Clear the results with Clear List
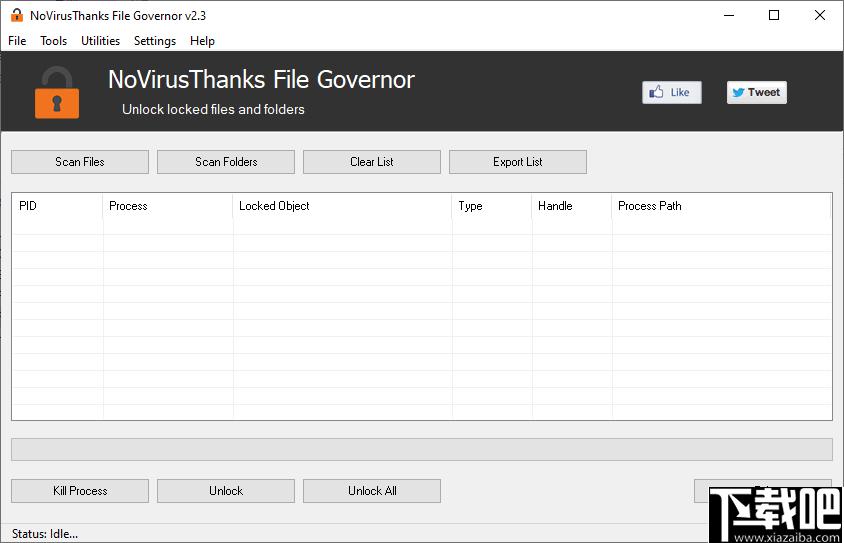844x543 pixels. [x=372, y=162]
